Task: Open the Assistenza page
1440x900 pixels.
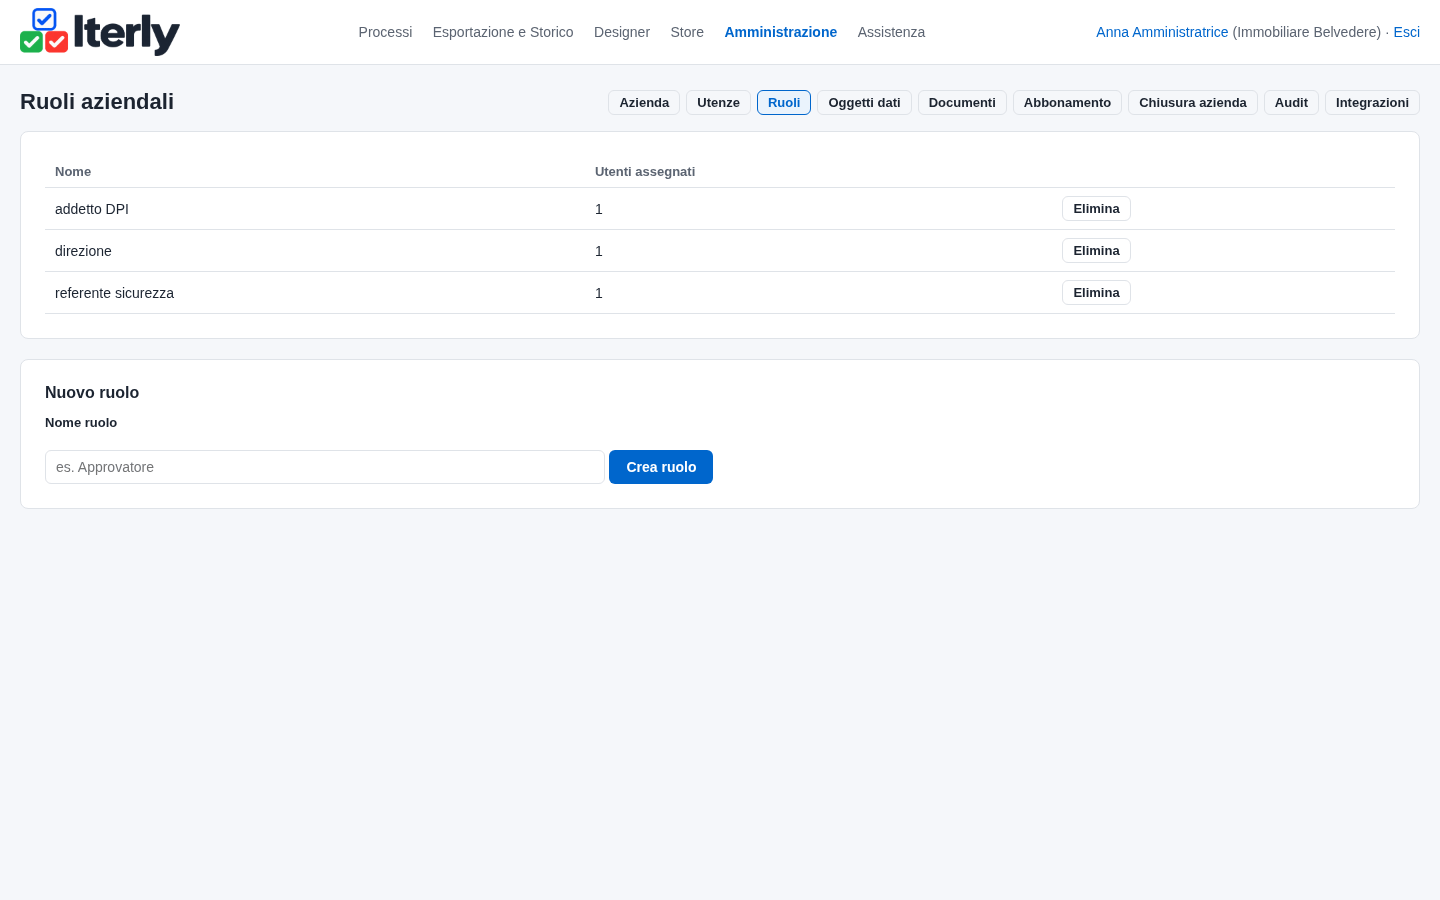Action: (891, 32)
